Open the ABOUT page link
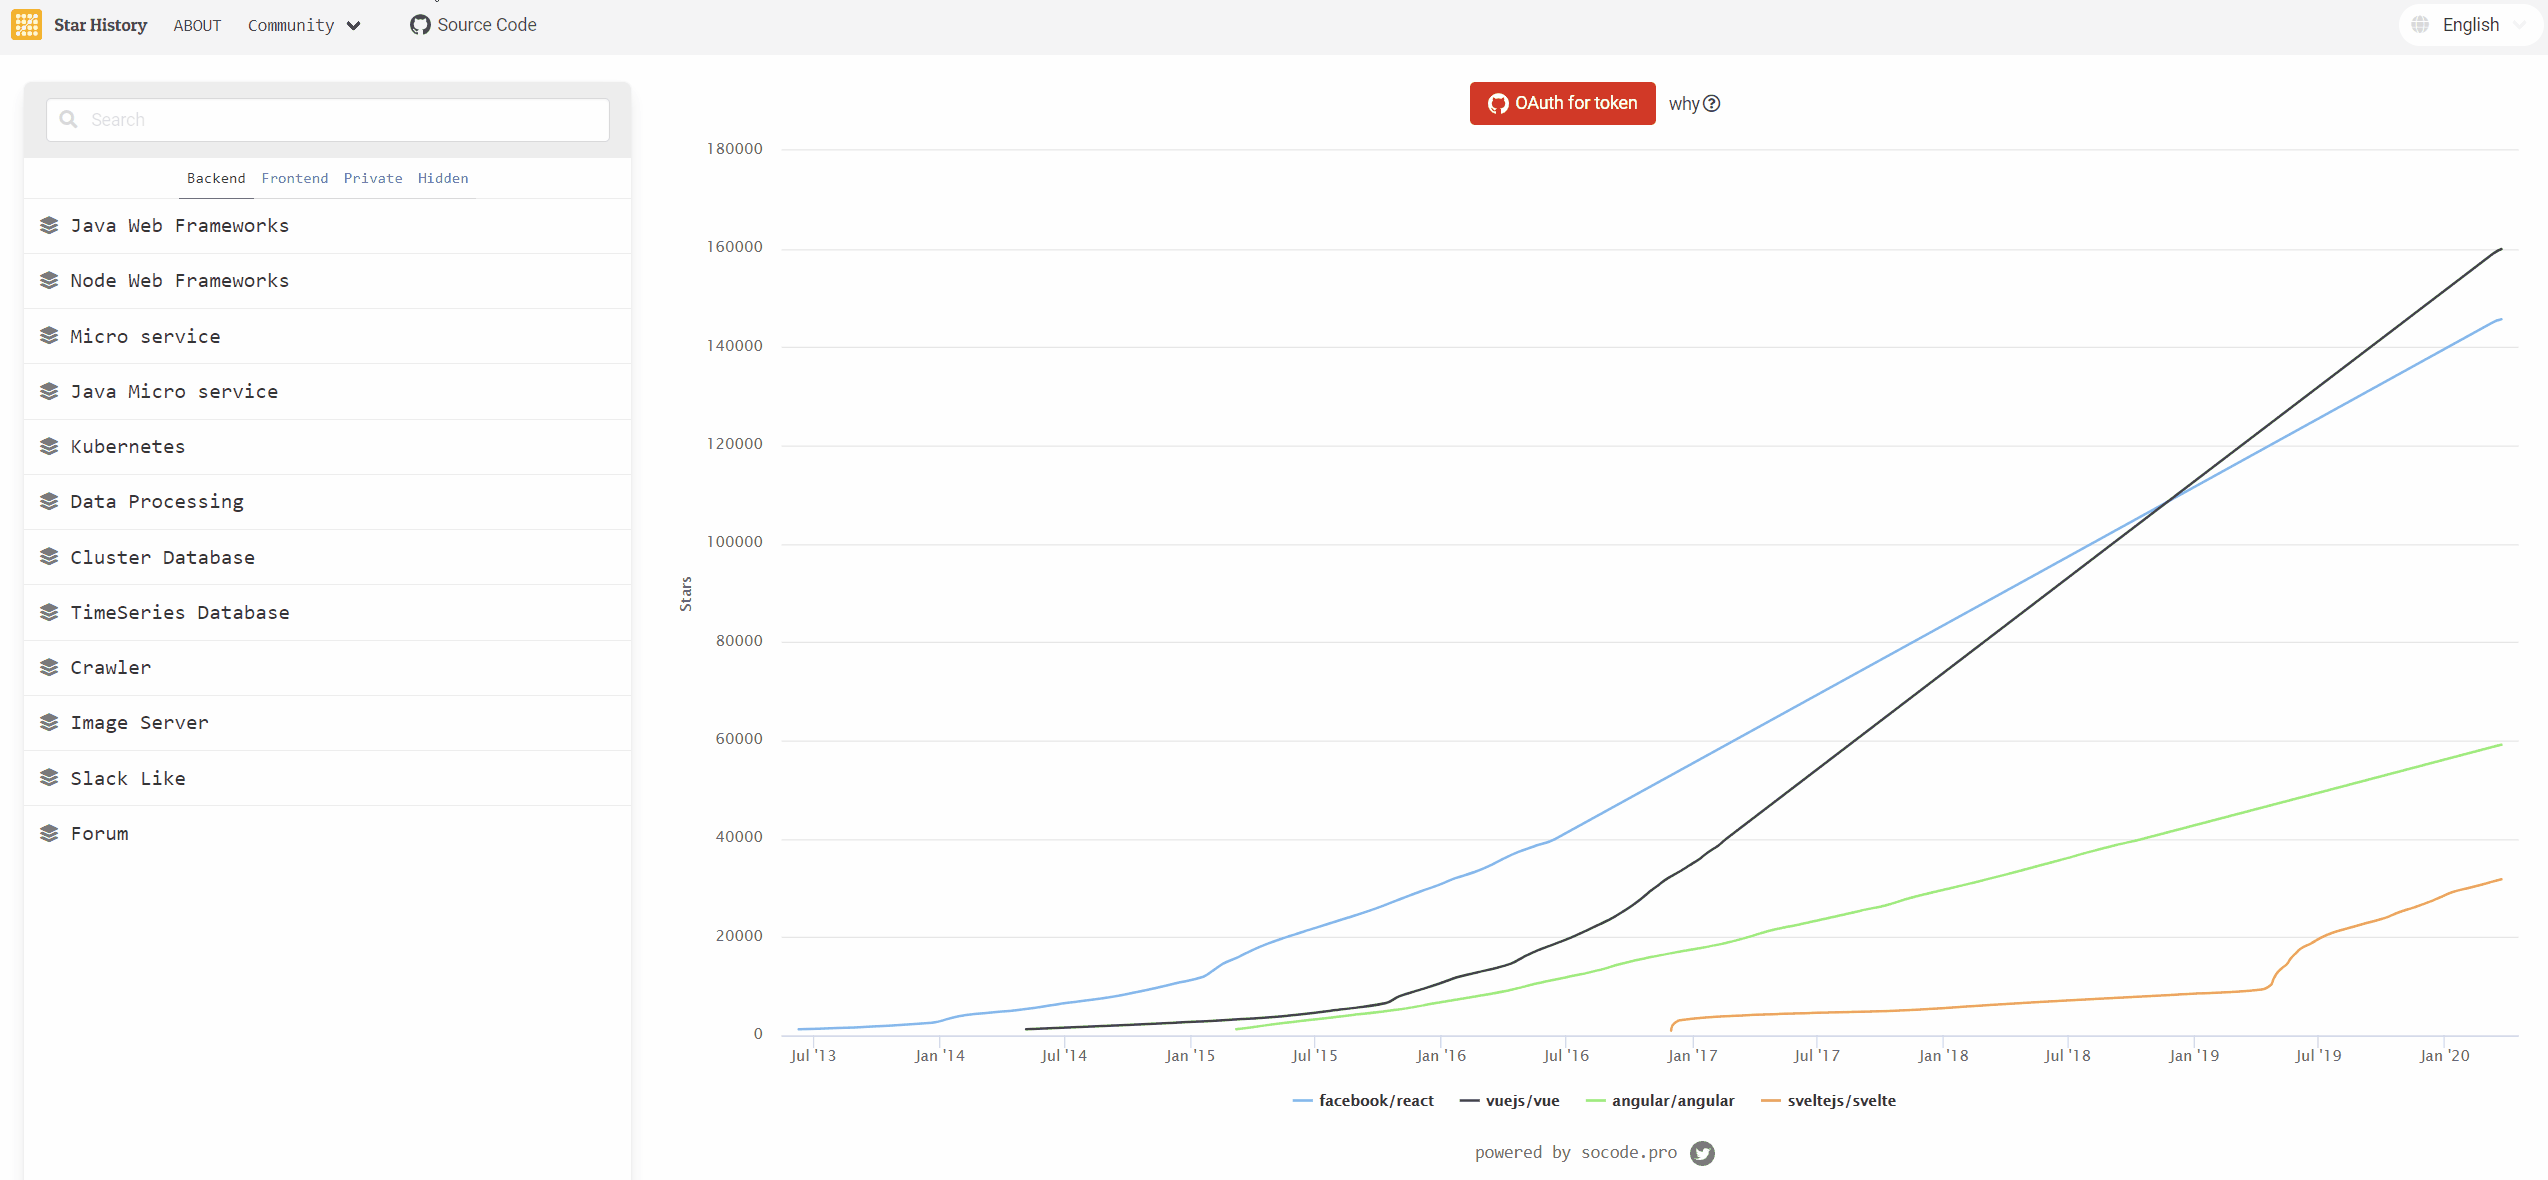The image size is (2548, 1180). pos(197,25)
